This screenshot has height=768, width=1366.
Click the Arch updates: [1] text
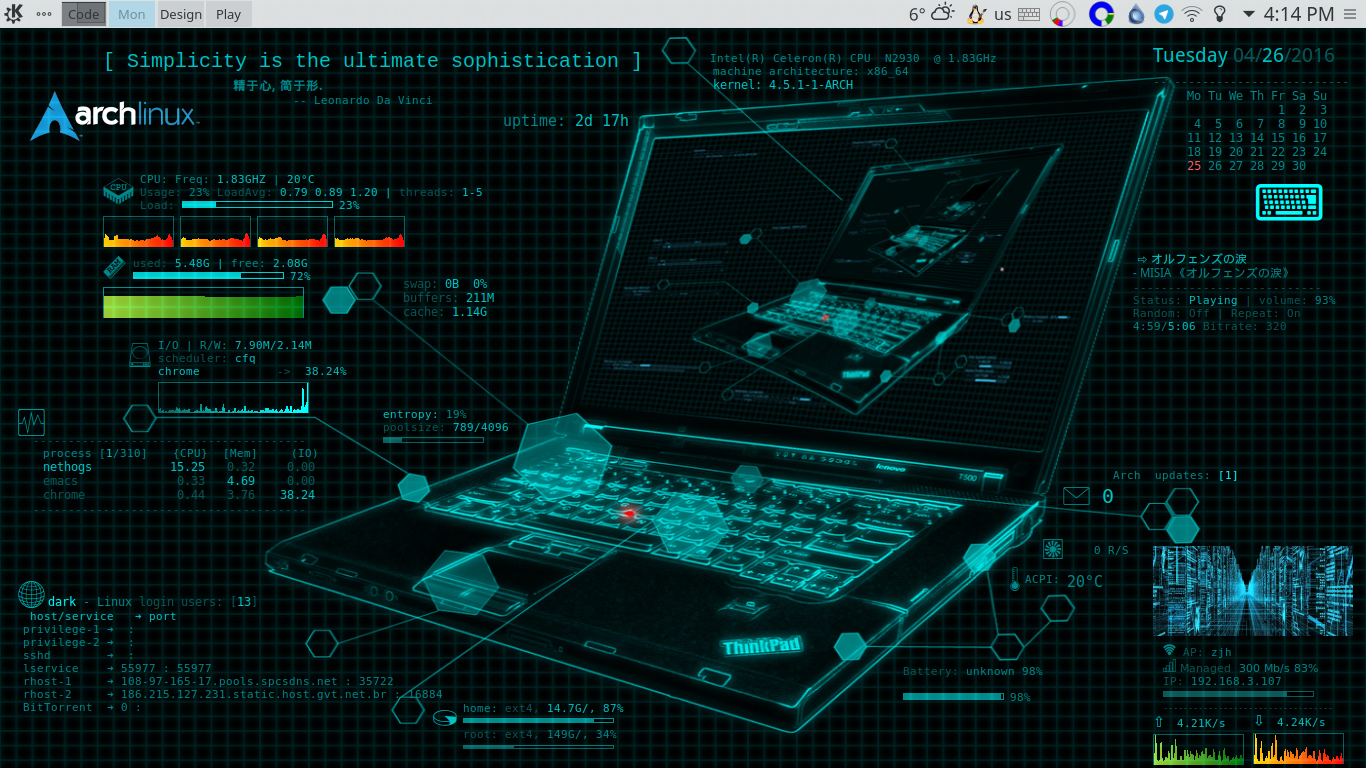click(1176, 476)
